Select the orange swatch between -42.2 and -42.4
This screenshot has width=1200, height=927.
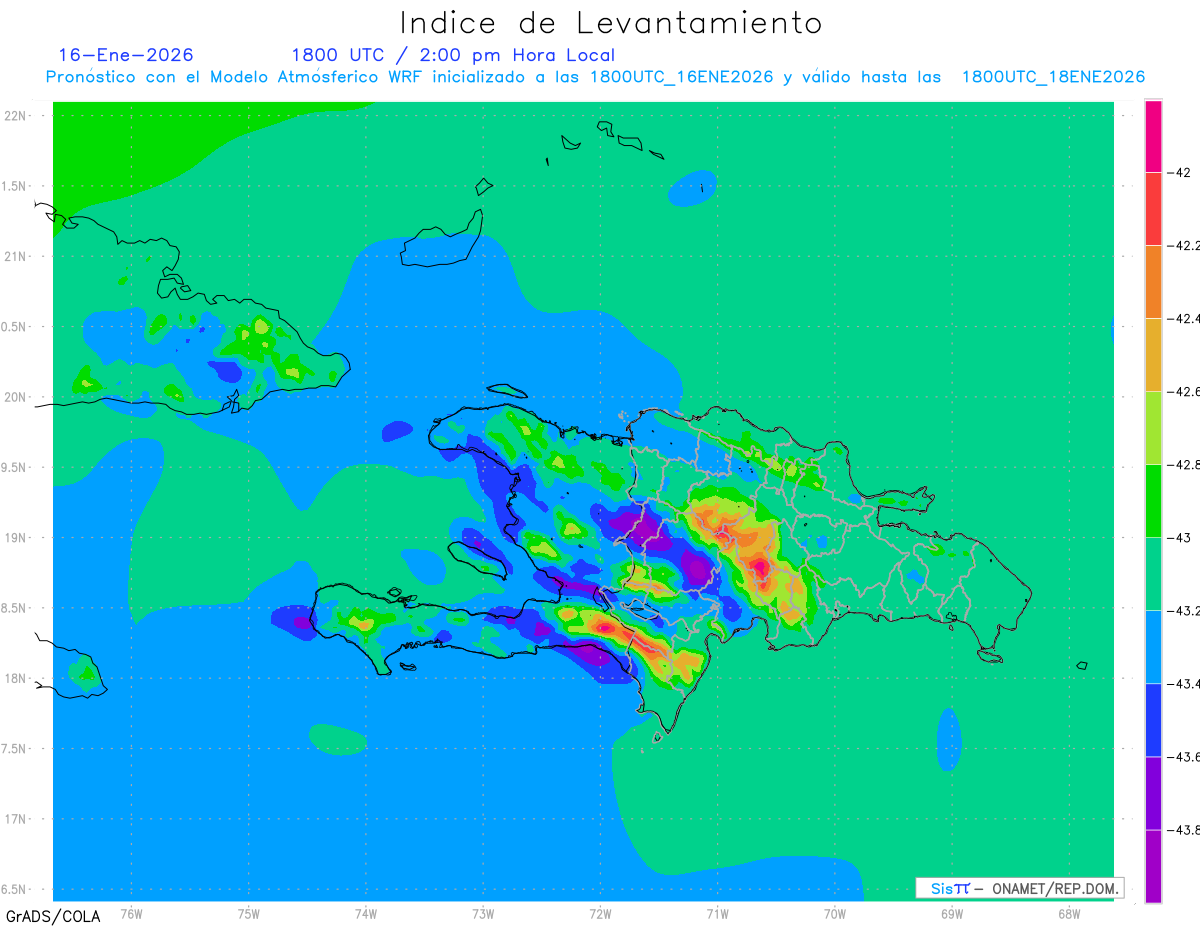coord(1153,282)
